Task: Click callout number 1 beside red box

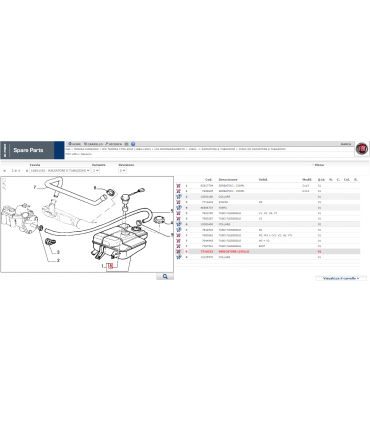Action: pos(103,266)
